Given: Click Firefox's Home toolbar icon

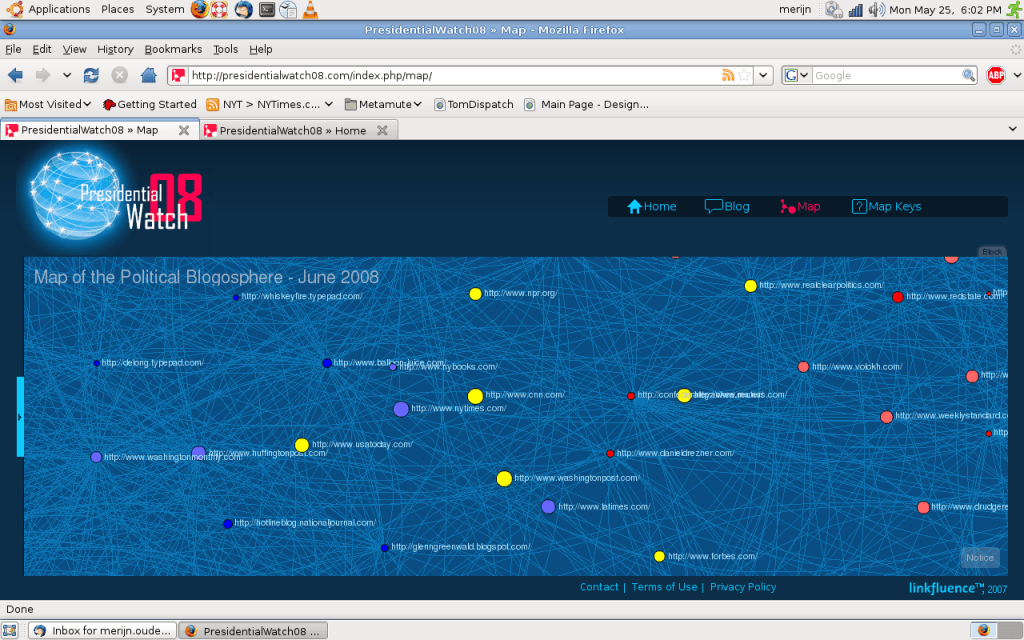Looking at the screenshot, I should pyautogui.click(x=149, y=74).
